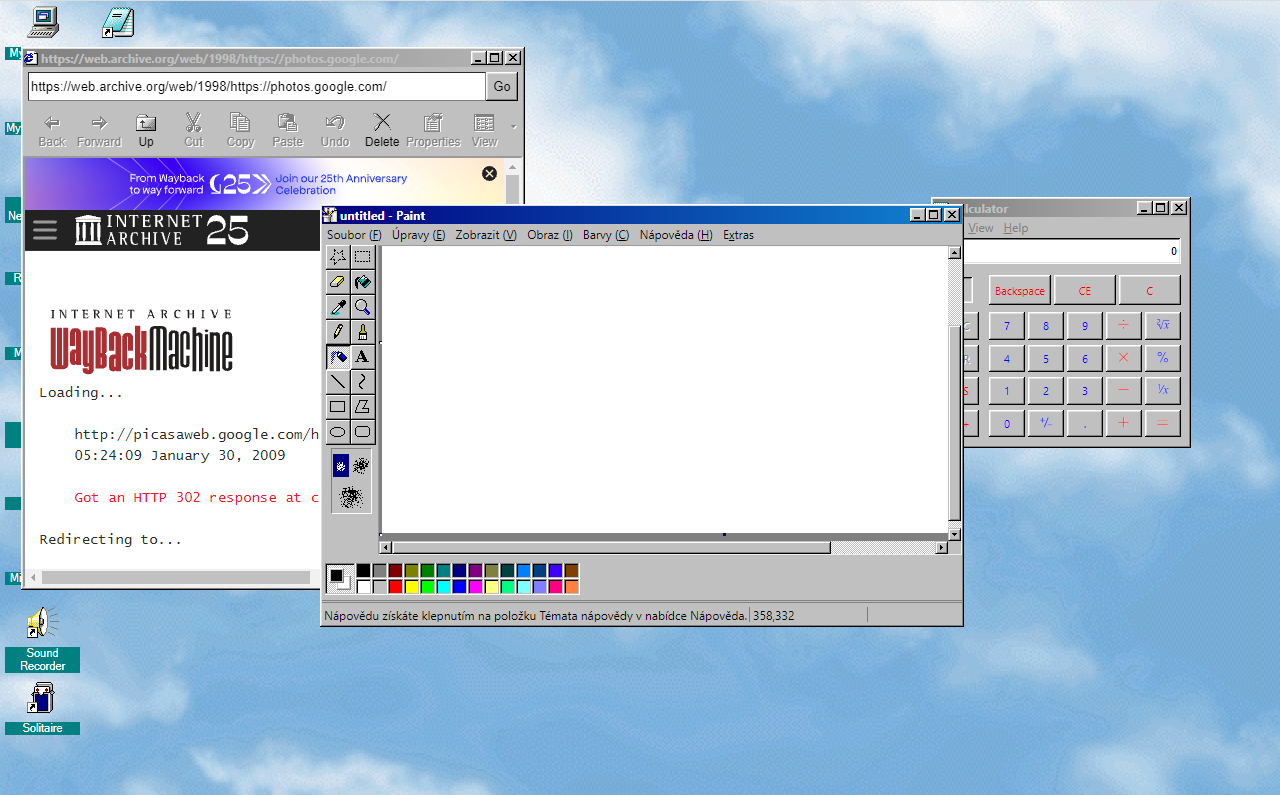Open the Zobrazit (V) menu in Paint
The height and width of the screenshot is (795, 1280).
pos(486,235)
